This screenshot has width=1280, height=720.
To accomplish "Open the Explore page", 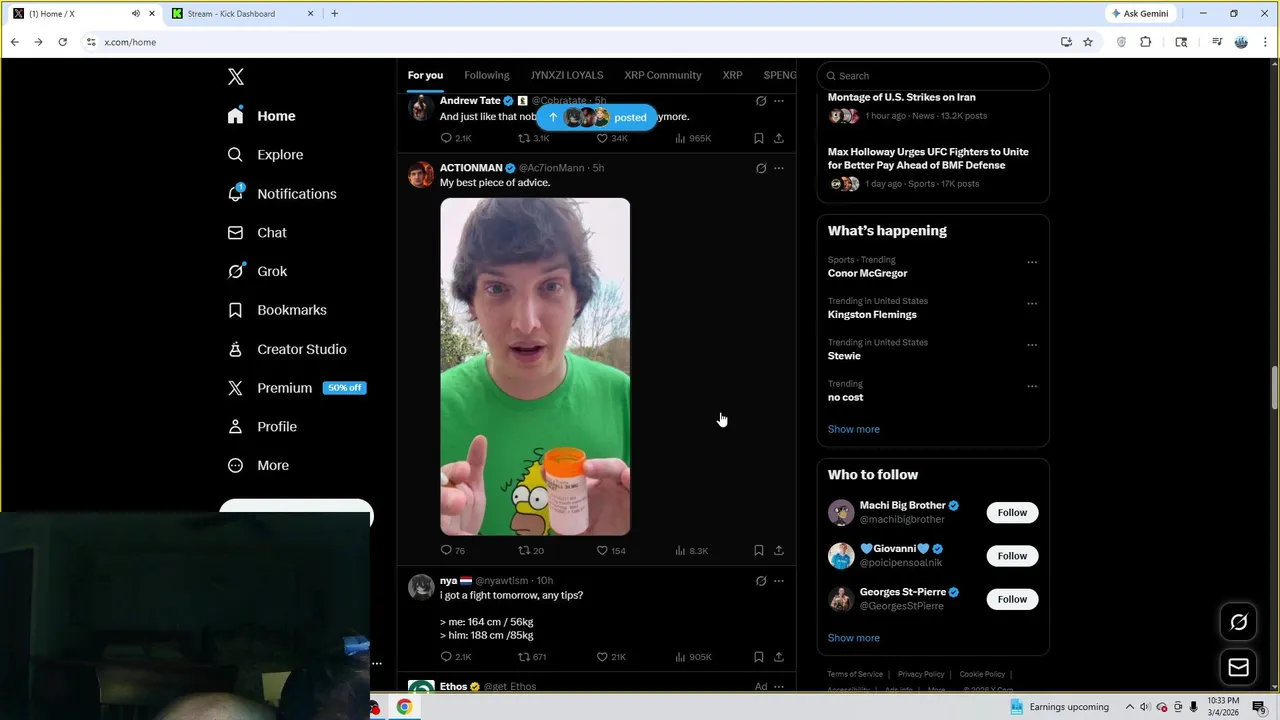I will click(265, 155).
